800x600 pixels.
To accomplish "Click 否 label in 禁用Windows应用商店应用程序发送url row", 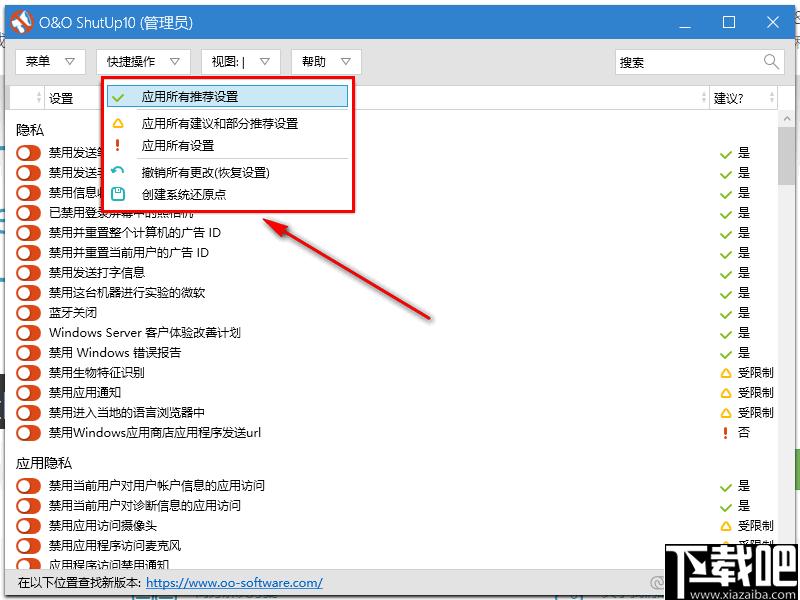I will tap(744, 433).
